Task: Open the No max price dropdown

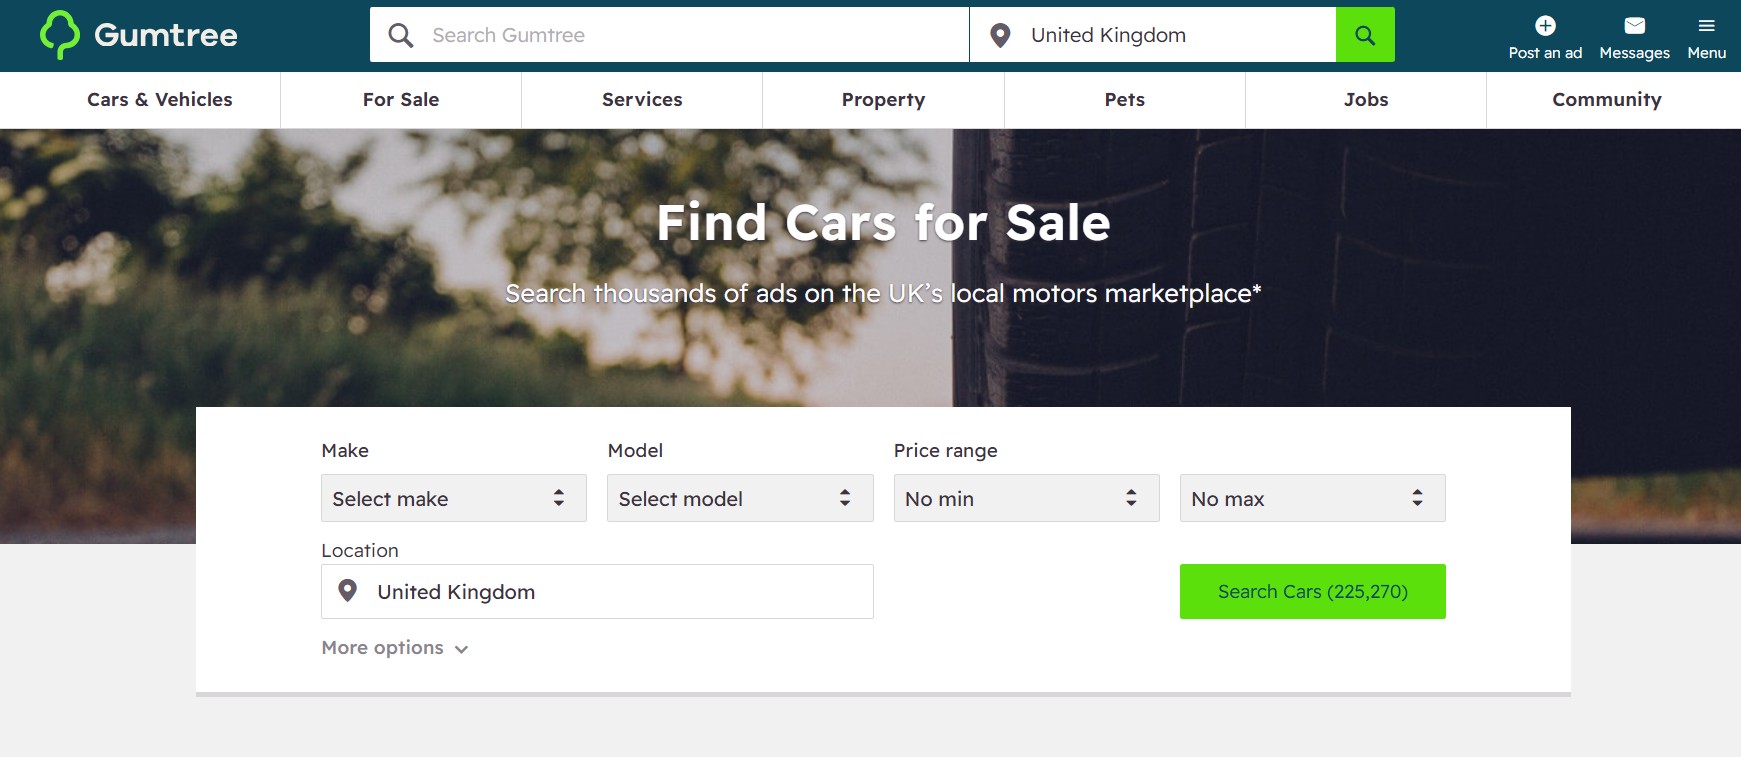Action: pyautogui.click(x=1312, y=498)
